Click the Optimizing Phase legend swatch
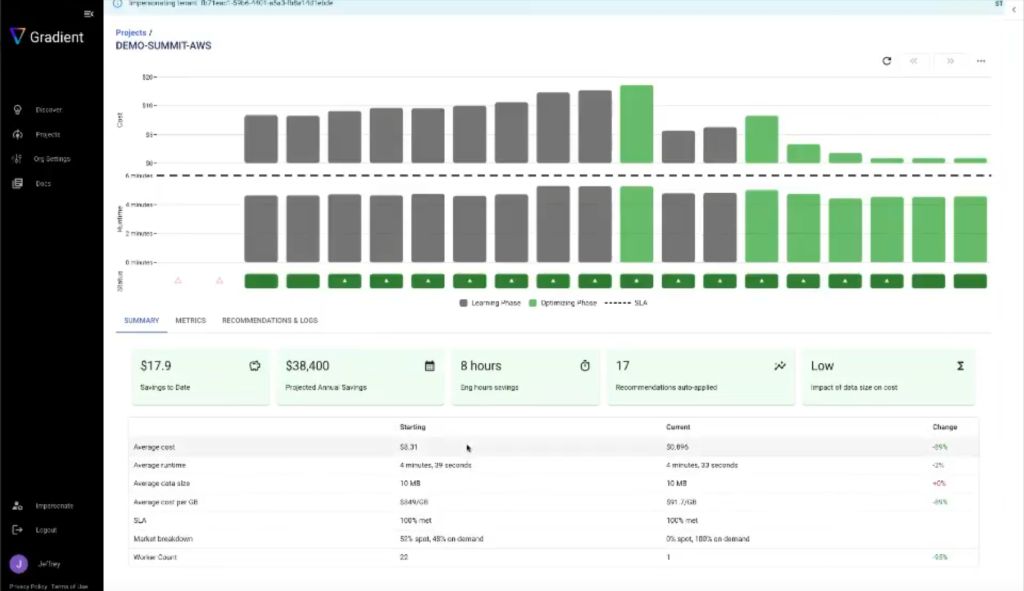 tap(532, 303)
